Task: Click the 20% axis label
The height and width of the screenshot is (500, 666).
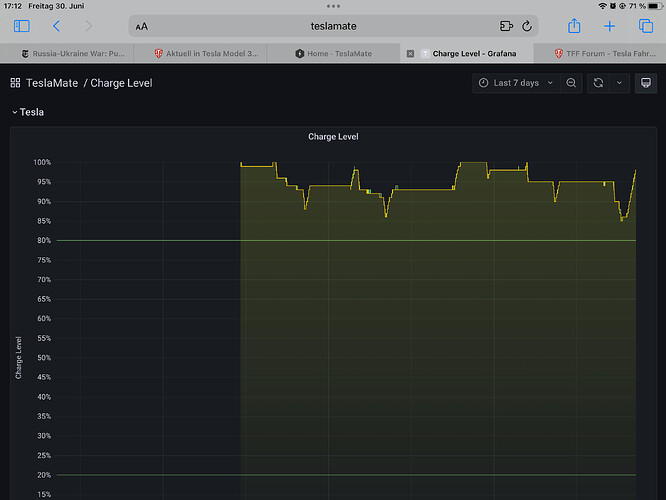Action: pyautogui.click(x=44, y=475)
